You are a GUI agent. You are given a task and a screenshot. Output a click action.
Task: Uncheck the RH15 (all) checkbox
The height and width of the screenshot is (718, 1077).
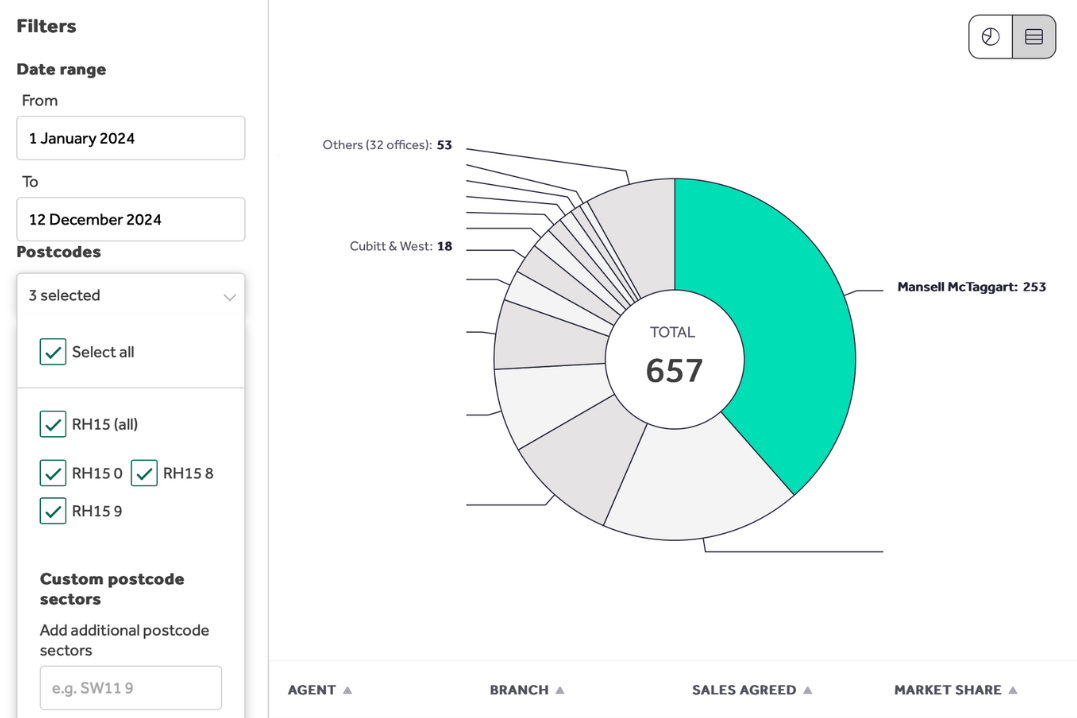click(x=53, y=424)
